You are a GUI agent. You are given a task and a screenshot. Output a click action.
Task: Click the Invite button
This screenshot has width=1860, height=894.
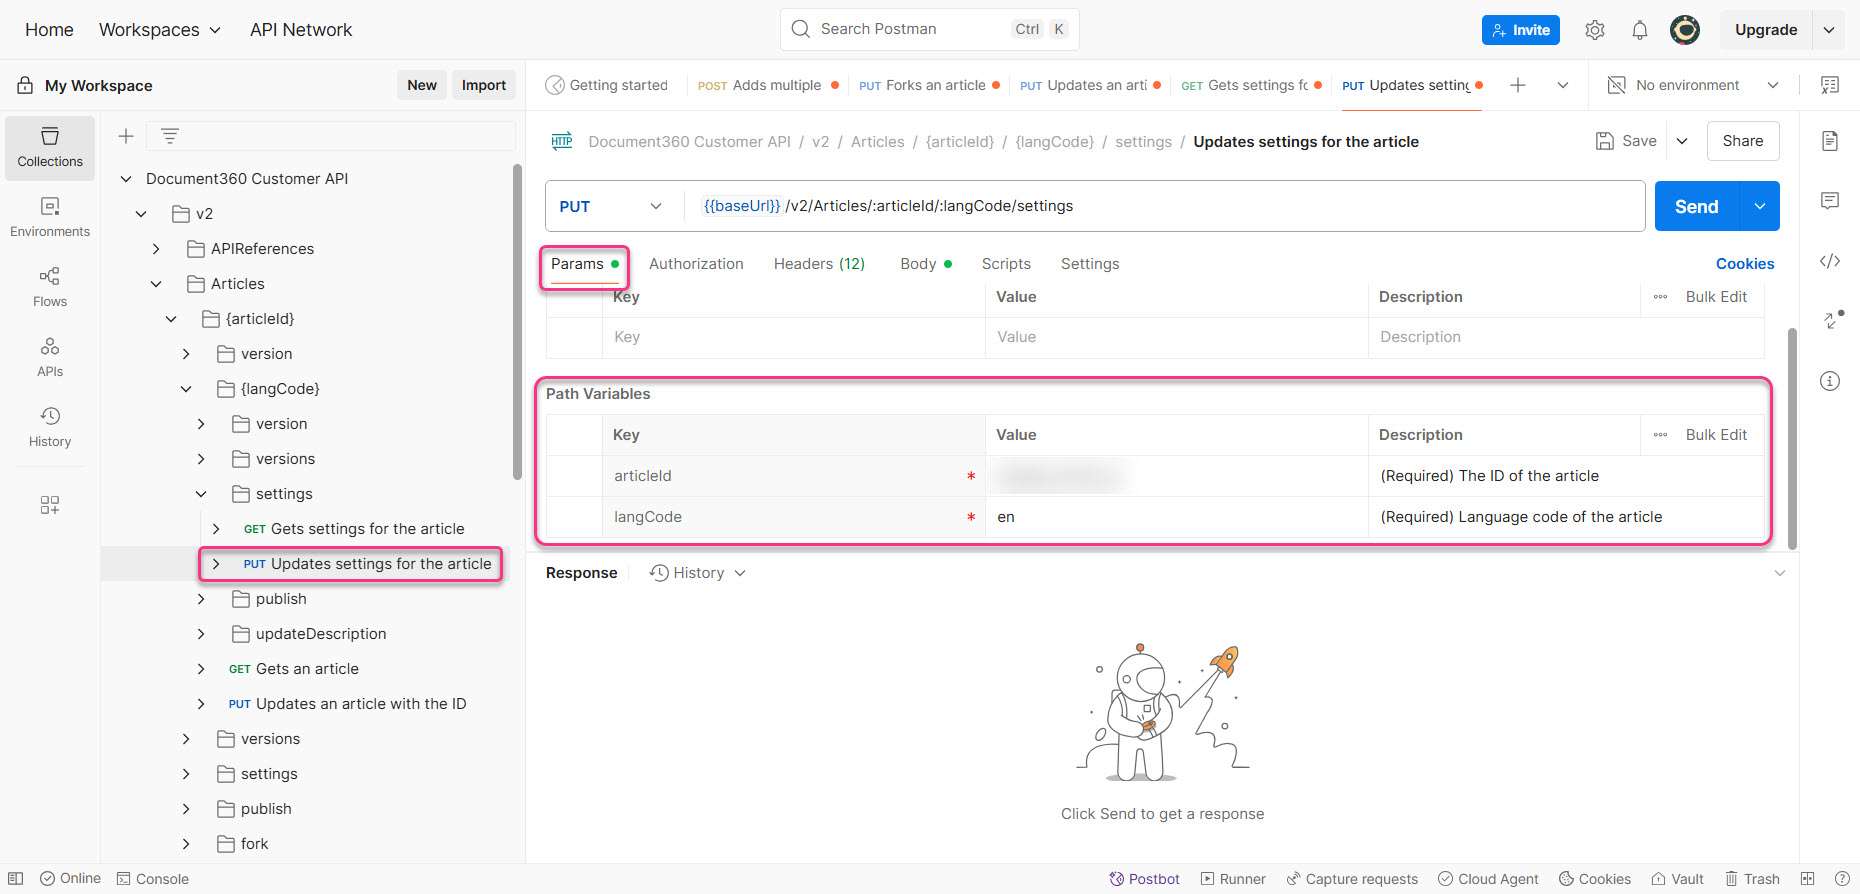[1521, 30]
